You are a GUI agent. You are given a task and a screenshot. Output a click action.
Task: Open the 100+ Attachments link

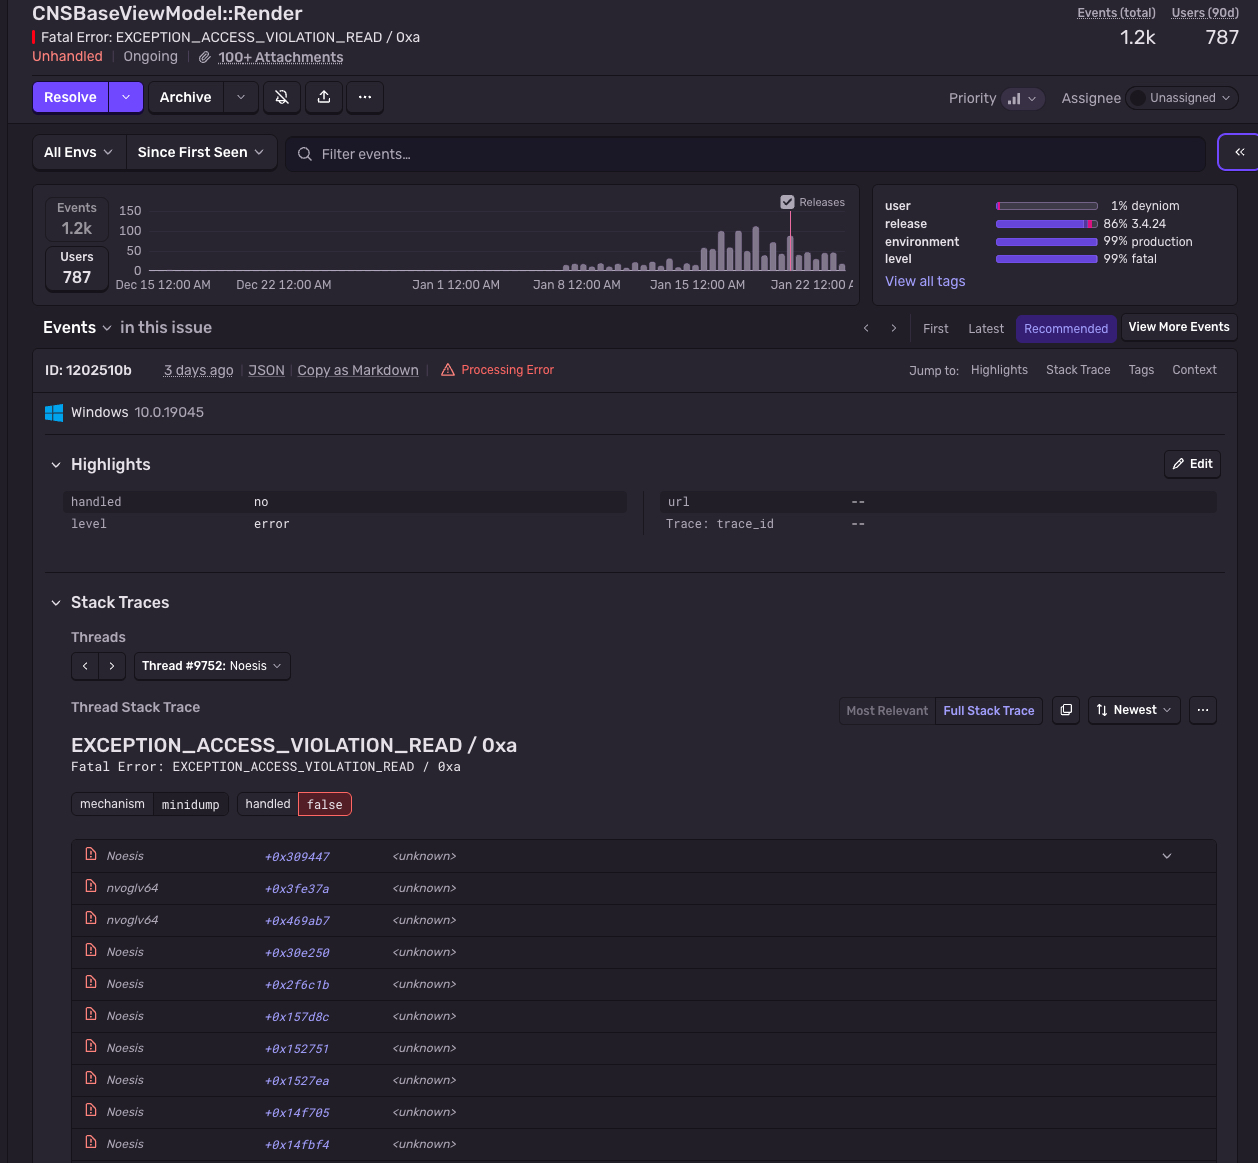point(281,58)
